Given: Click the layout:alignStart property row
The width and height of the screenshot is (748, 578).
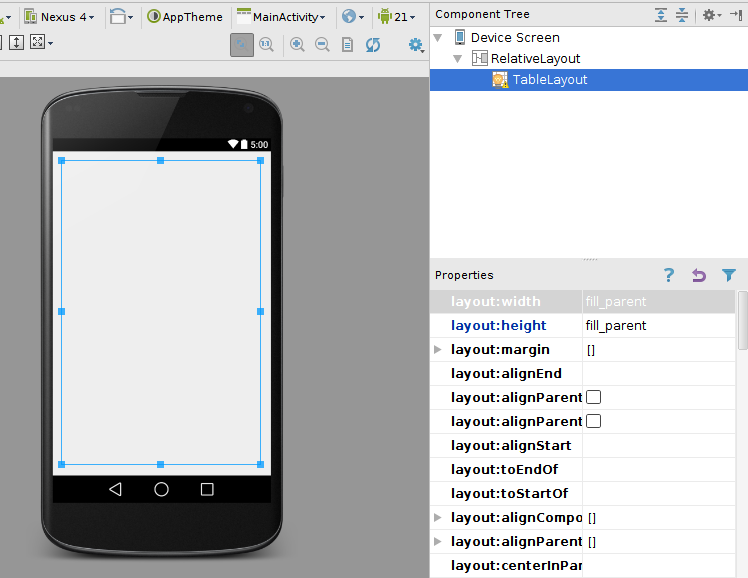Looking at the screenshot, I should [x=582, y=445].
